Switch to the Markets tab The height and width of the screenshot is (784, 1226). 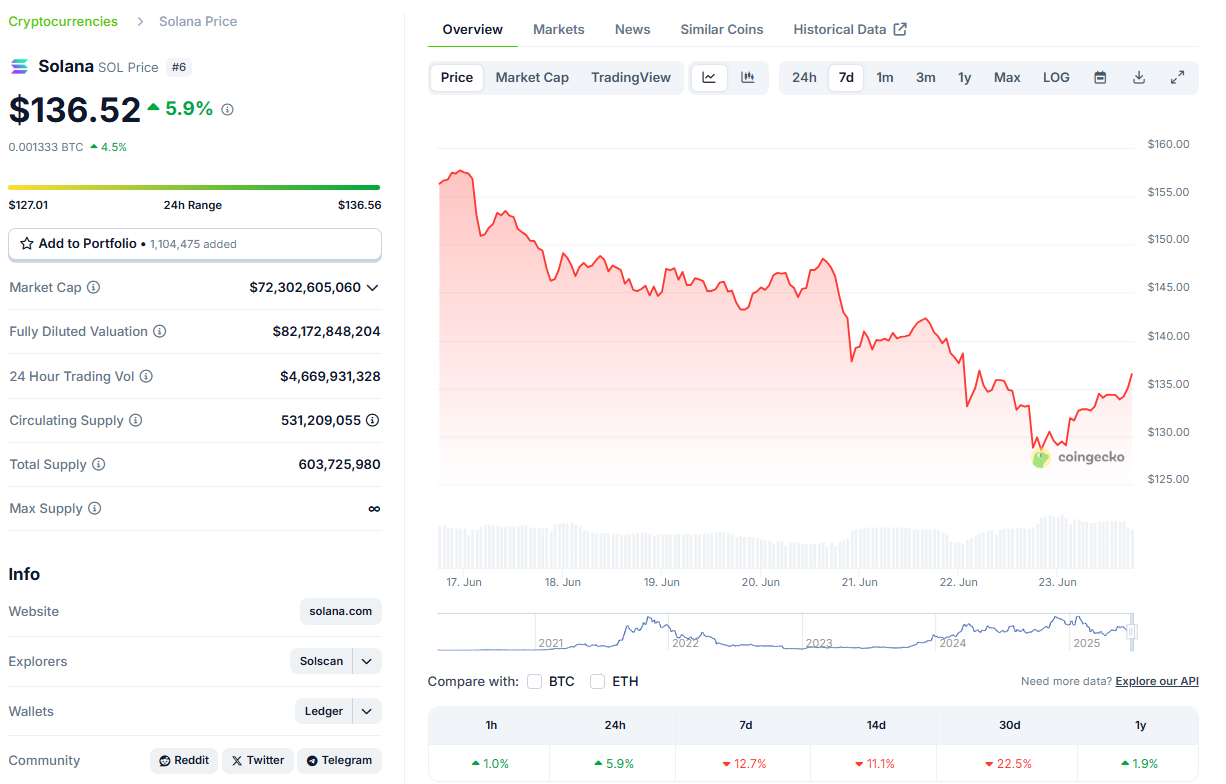coord(559,30)
